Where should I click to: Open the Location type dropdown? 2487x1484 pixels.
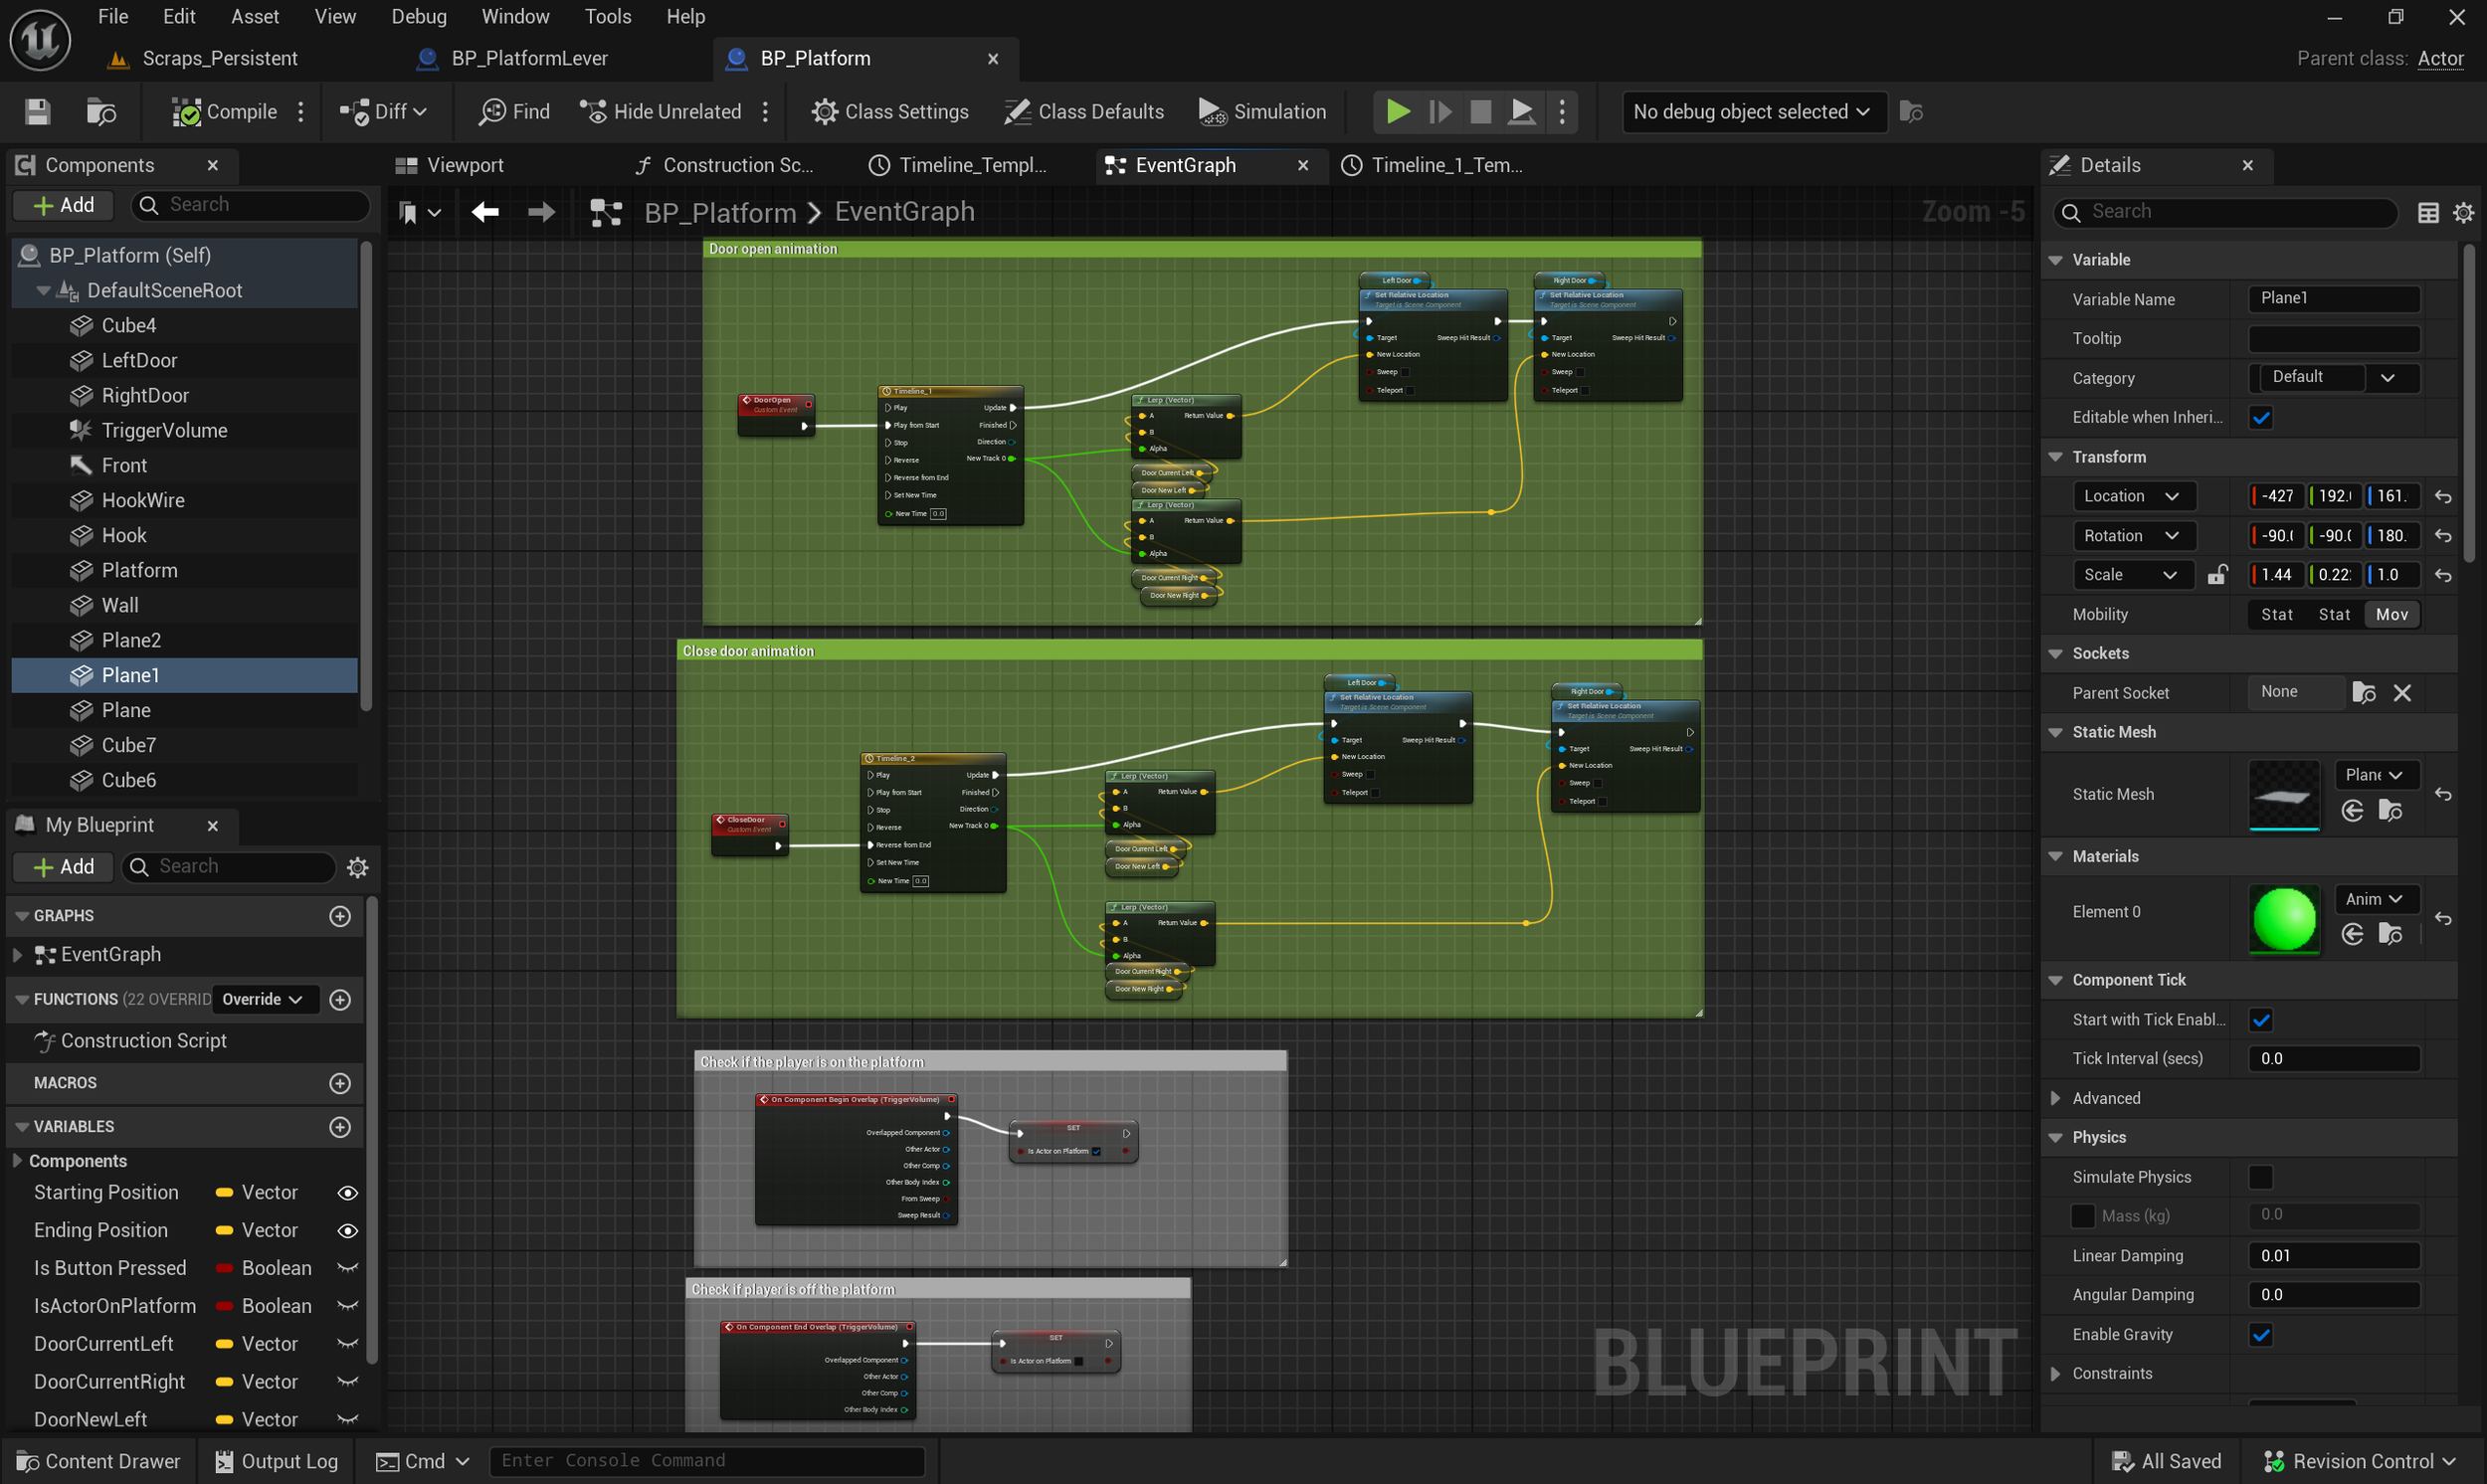[2133, 496]
